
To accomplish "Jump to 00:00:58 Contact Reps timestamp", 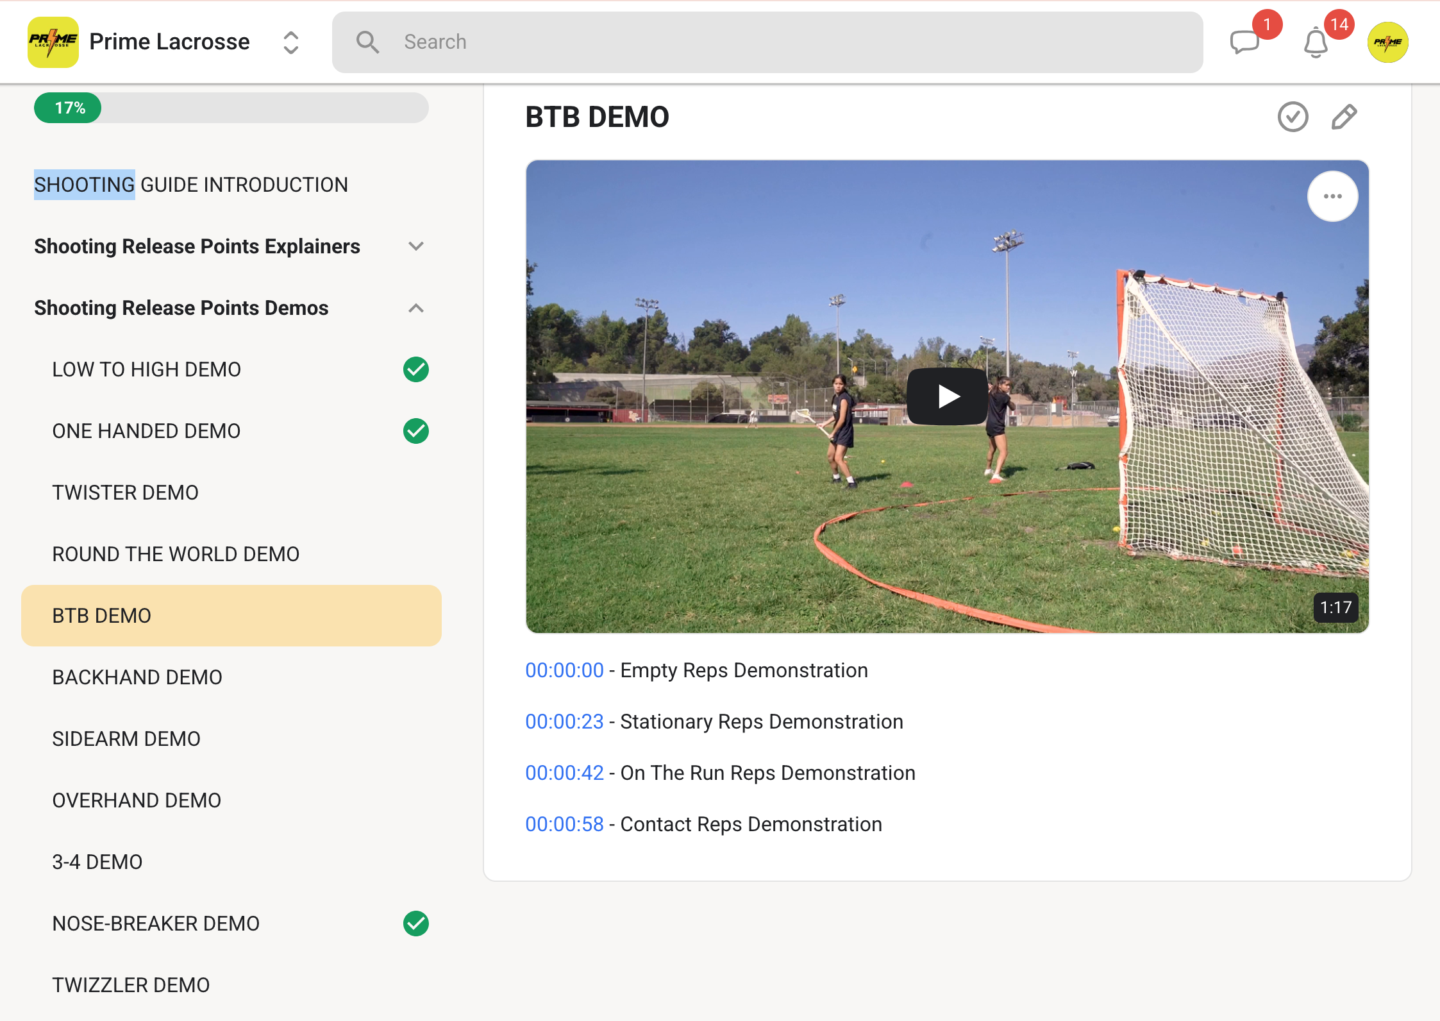I will pos(564,825).
